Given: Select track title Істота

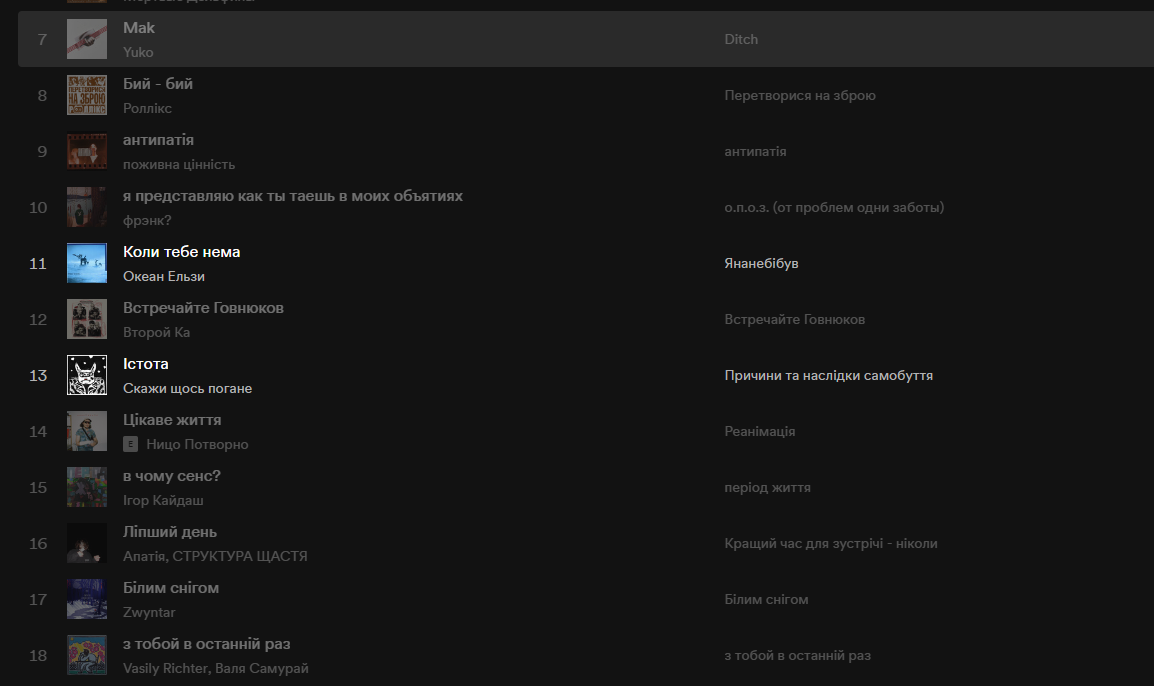Looking at the screenshot, I should coord(146,364).
